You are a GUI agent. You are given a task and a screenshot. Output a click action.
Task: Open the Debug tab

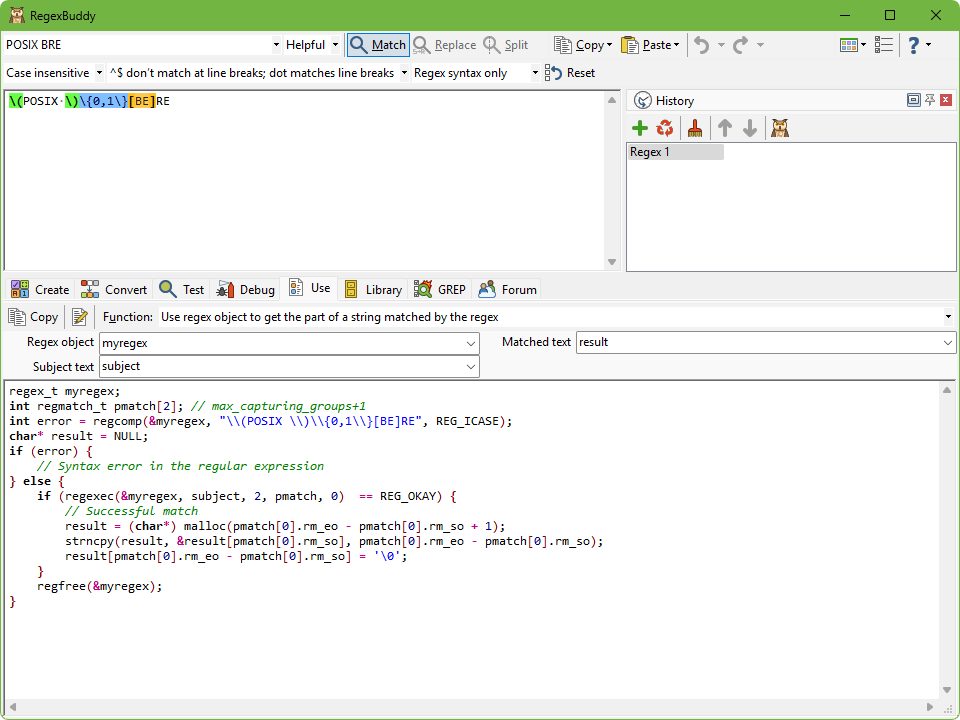[x=245, y=289]
